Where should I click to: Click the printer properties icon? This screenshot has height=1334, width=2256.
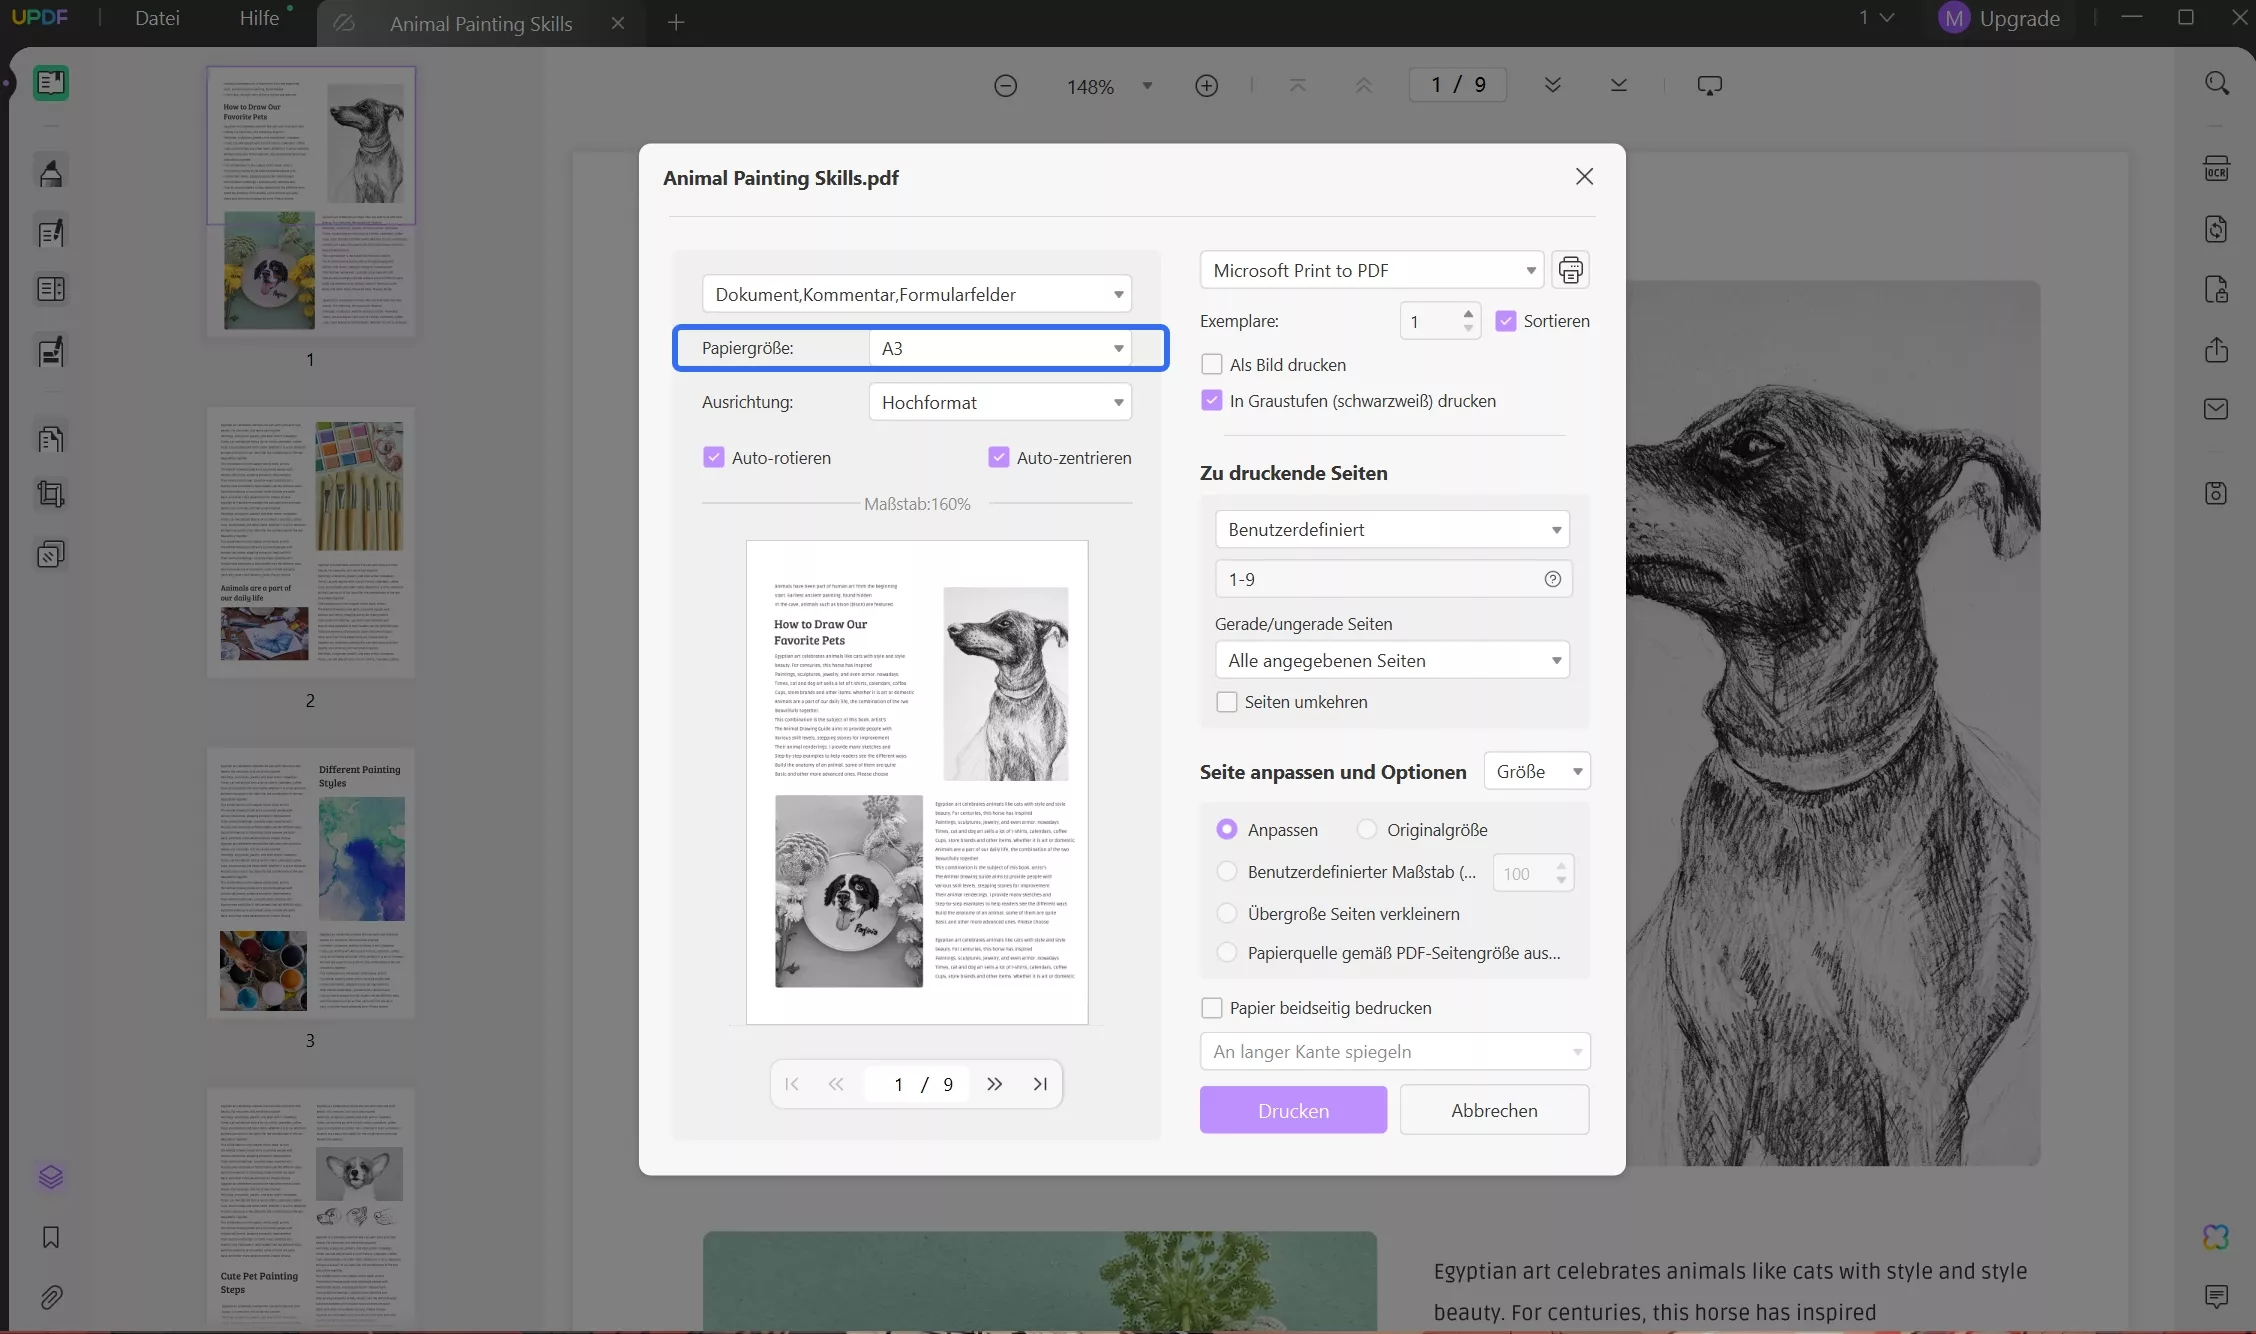coord(1570,270)
